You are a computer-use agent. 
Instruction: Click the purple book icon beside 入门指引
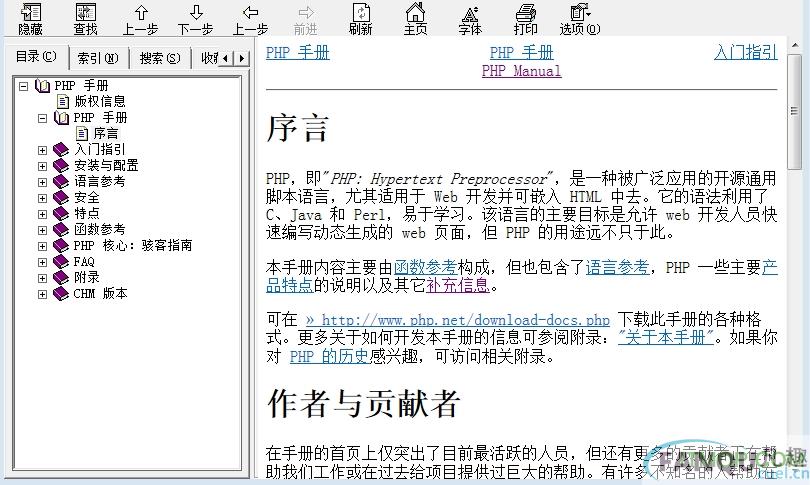click(x=61, y=150)
